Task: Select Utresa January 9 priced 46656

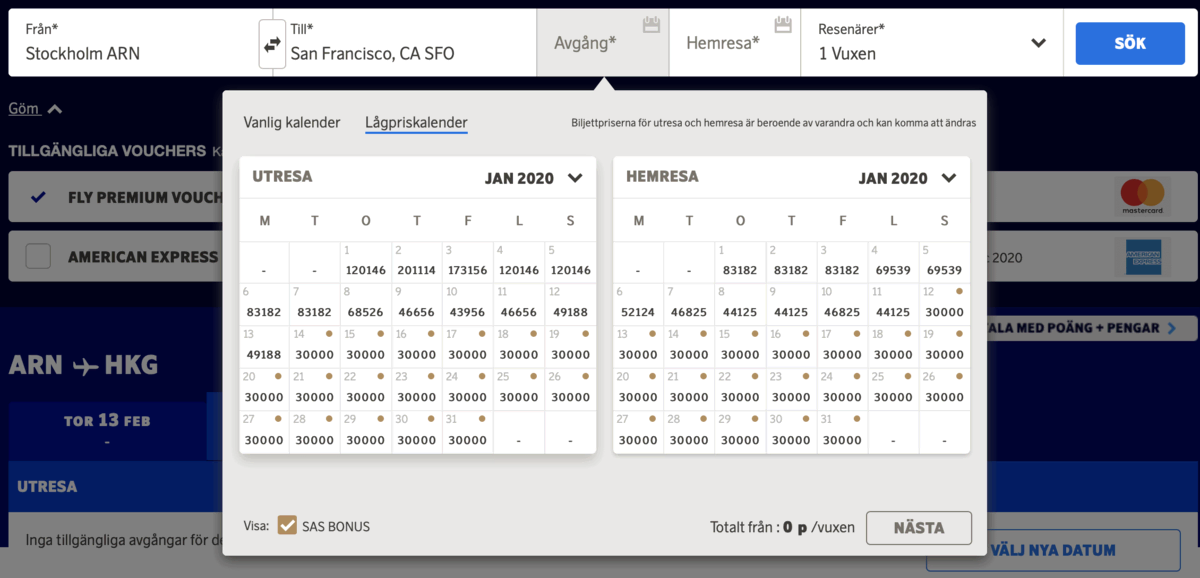Action: coord(417,304)
